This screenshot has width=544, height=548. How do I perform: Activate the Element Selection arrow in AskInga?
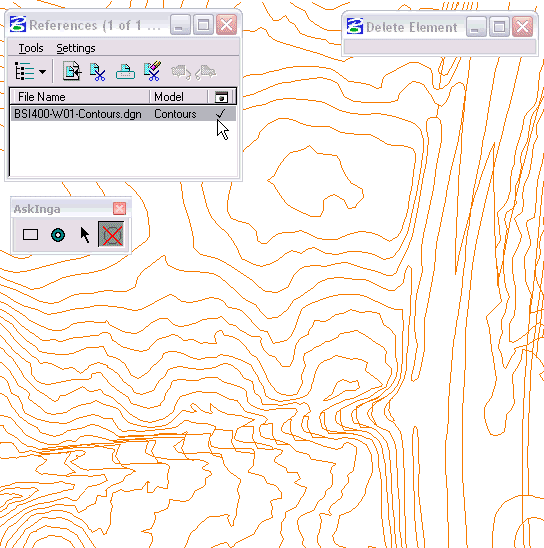pos(84,235)
